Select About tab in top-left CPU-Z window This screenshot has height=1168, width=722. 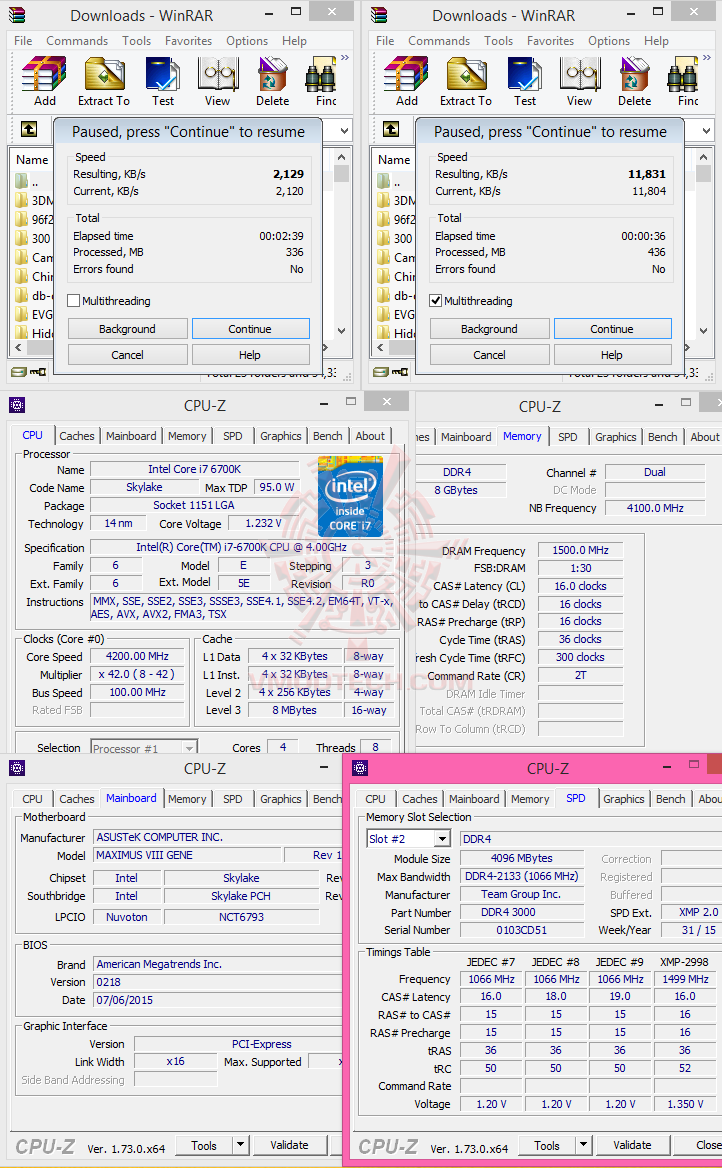tap(370, 436)
